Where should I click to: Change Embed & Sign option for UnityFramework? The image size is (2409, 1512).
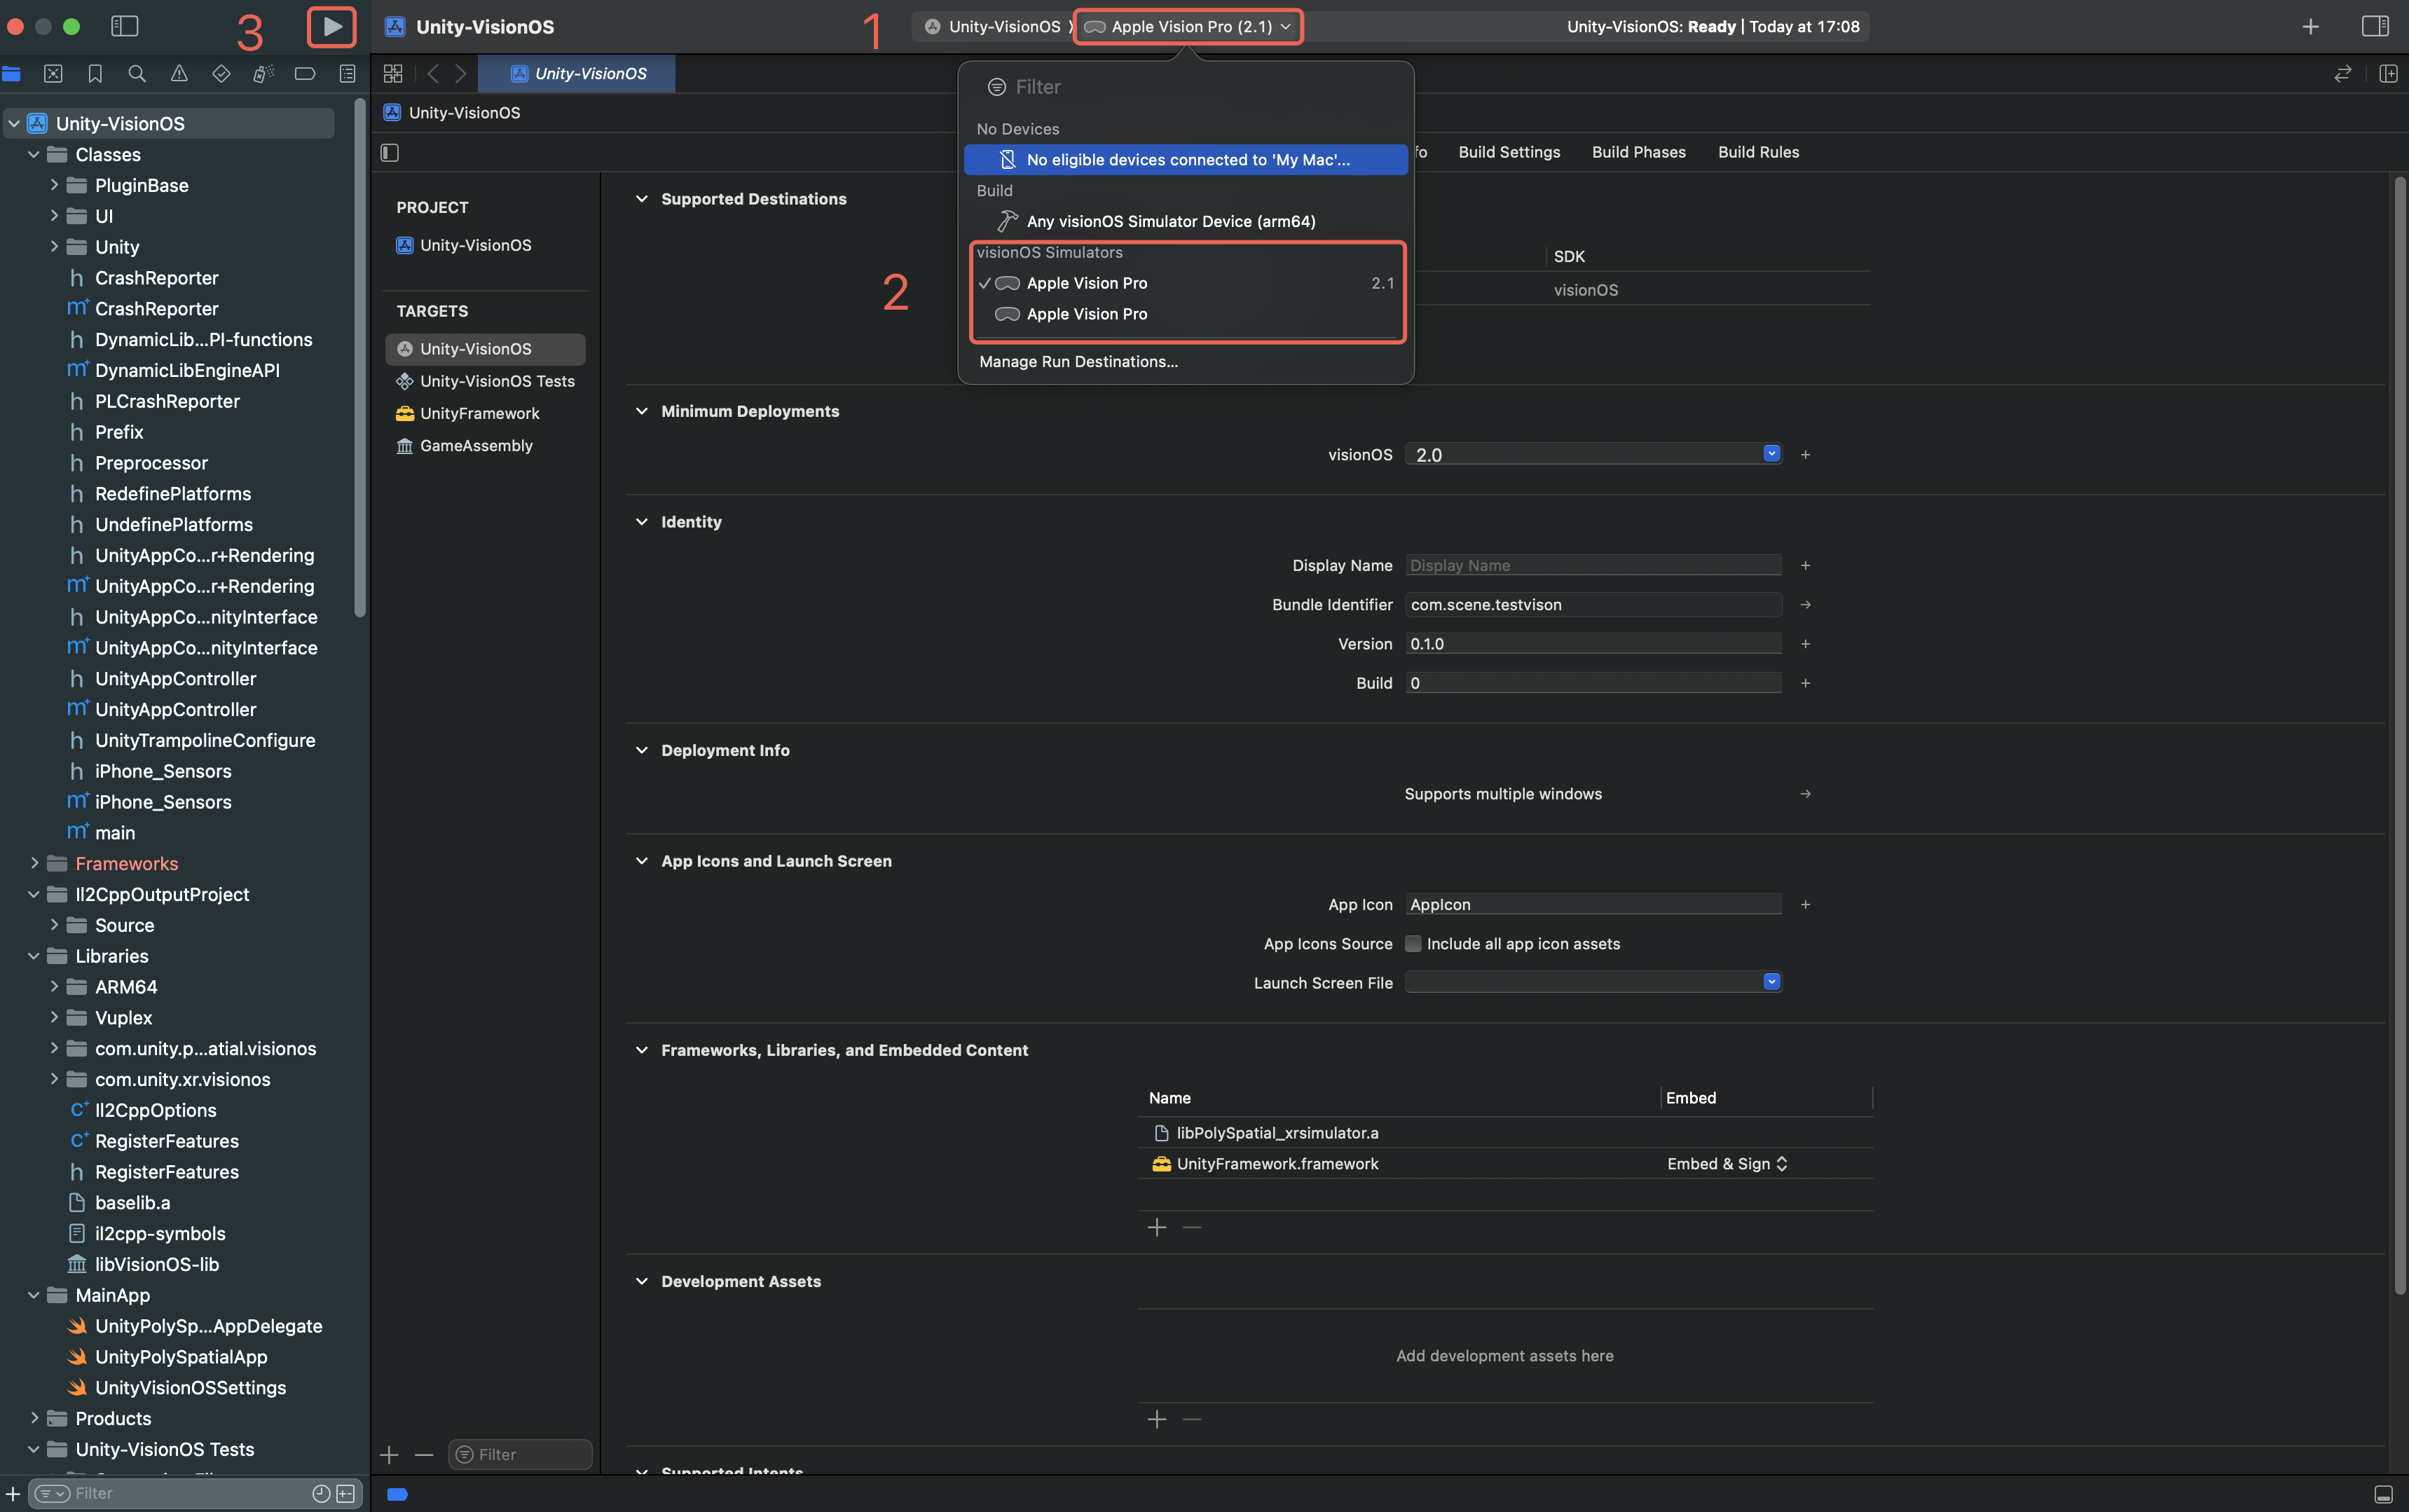(1727, 1163)
